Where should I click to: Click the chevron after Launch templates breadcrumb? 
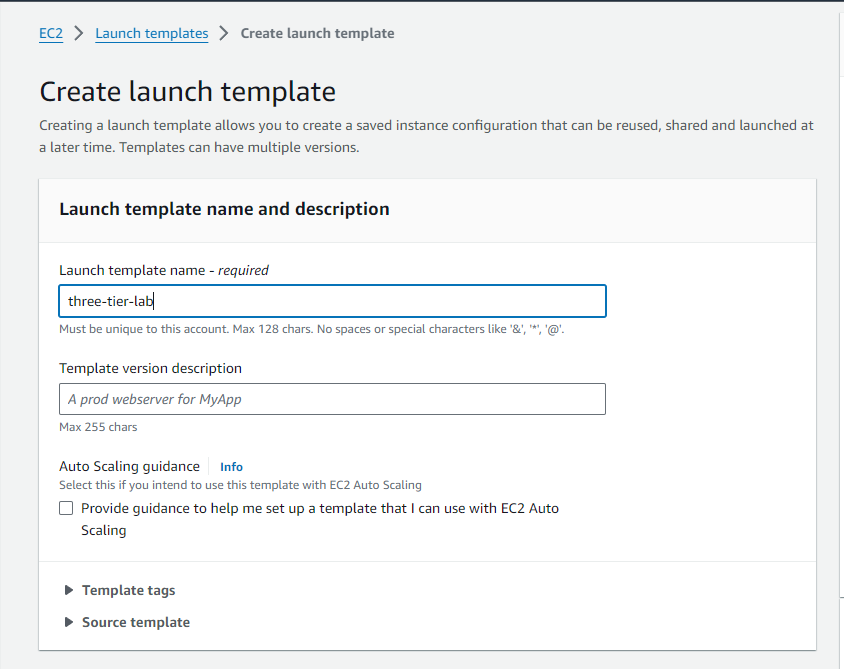point(224,33)
